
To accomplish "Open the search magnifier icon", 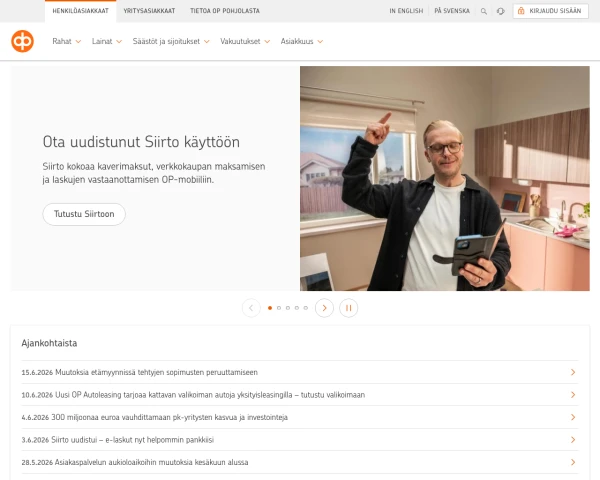I will pos(484,11).
